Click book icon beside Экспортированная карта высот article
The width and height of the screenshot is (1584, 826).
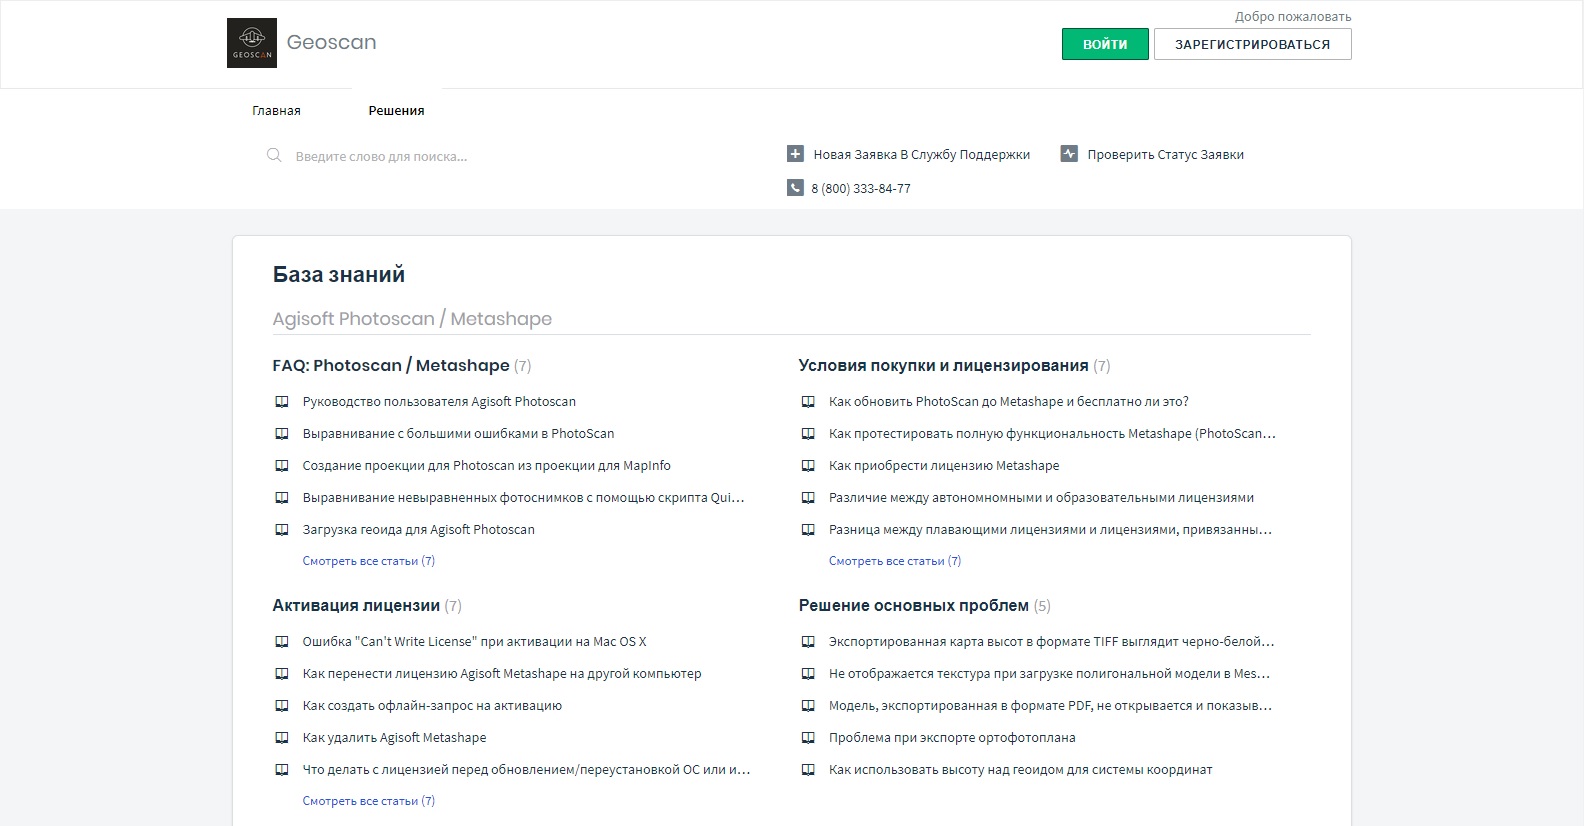click(808, 642)
